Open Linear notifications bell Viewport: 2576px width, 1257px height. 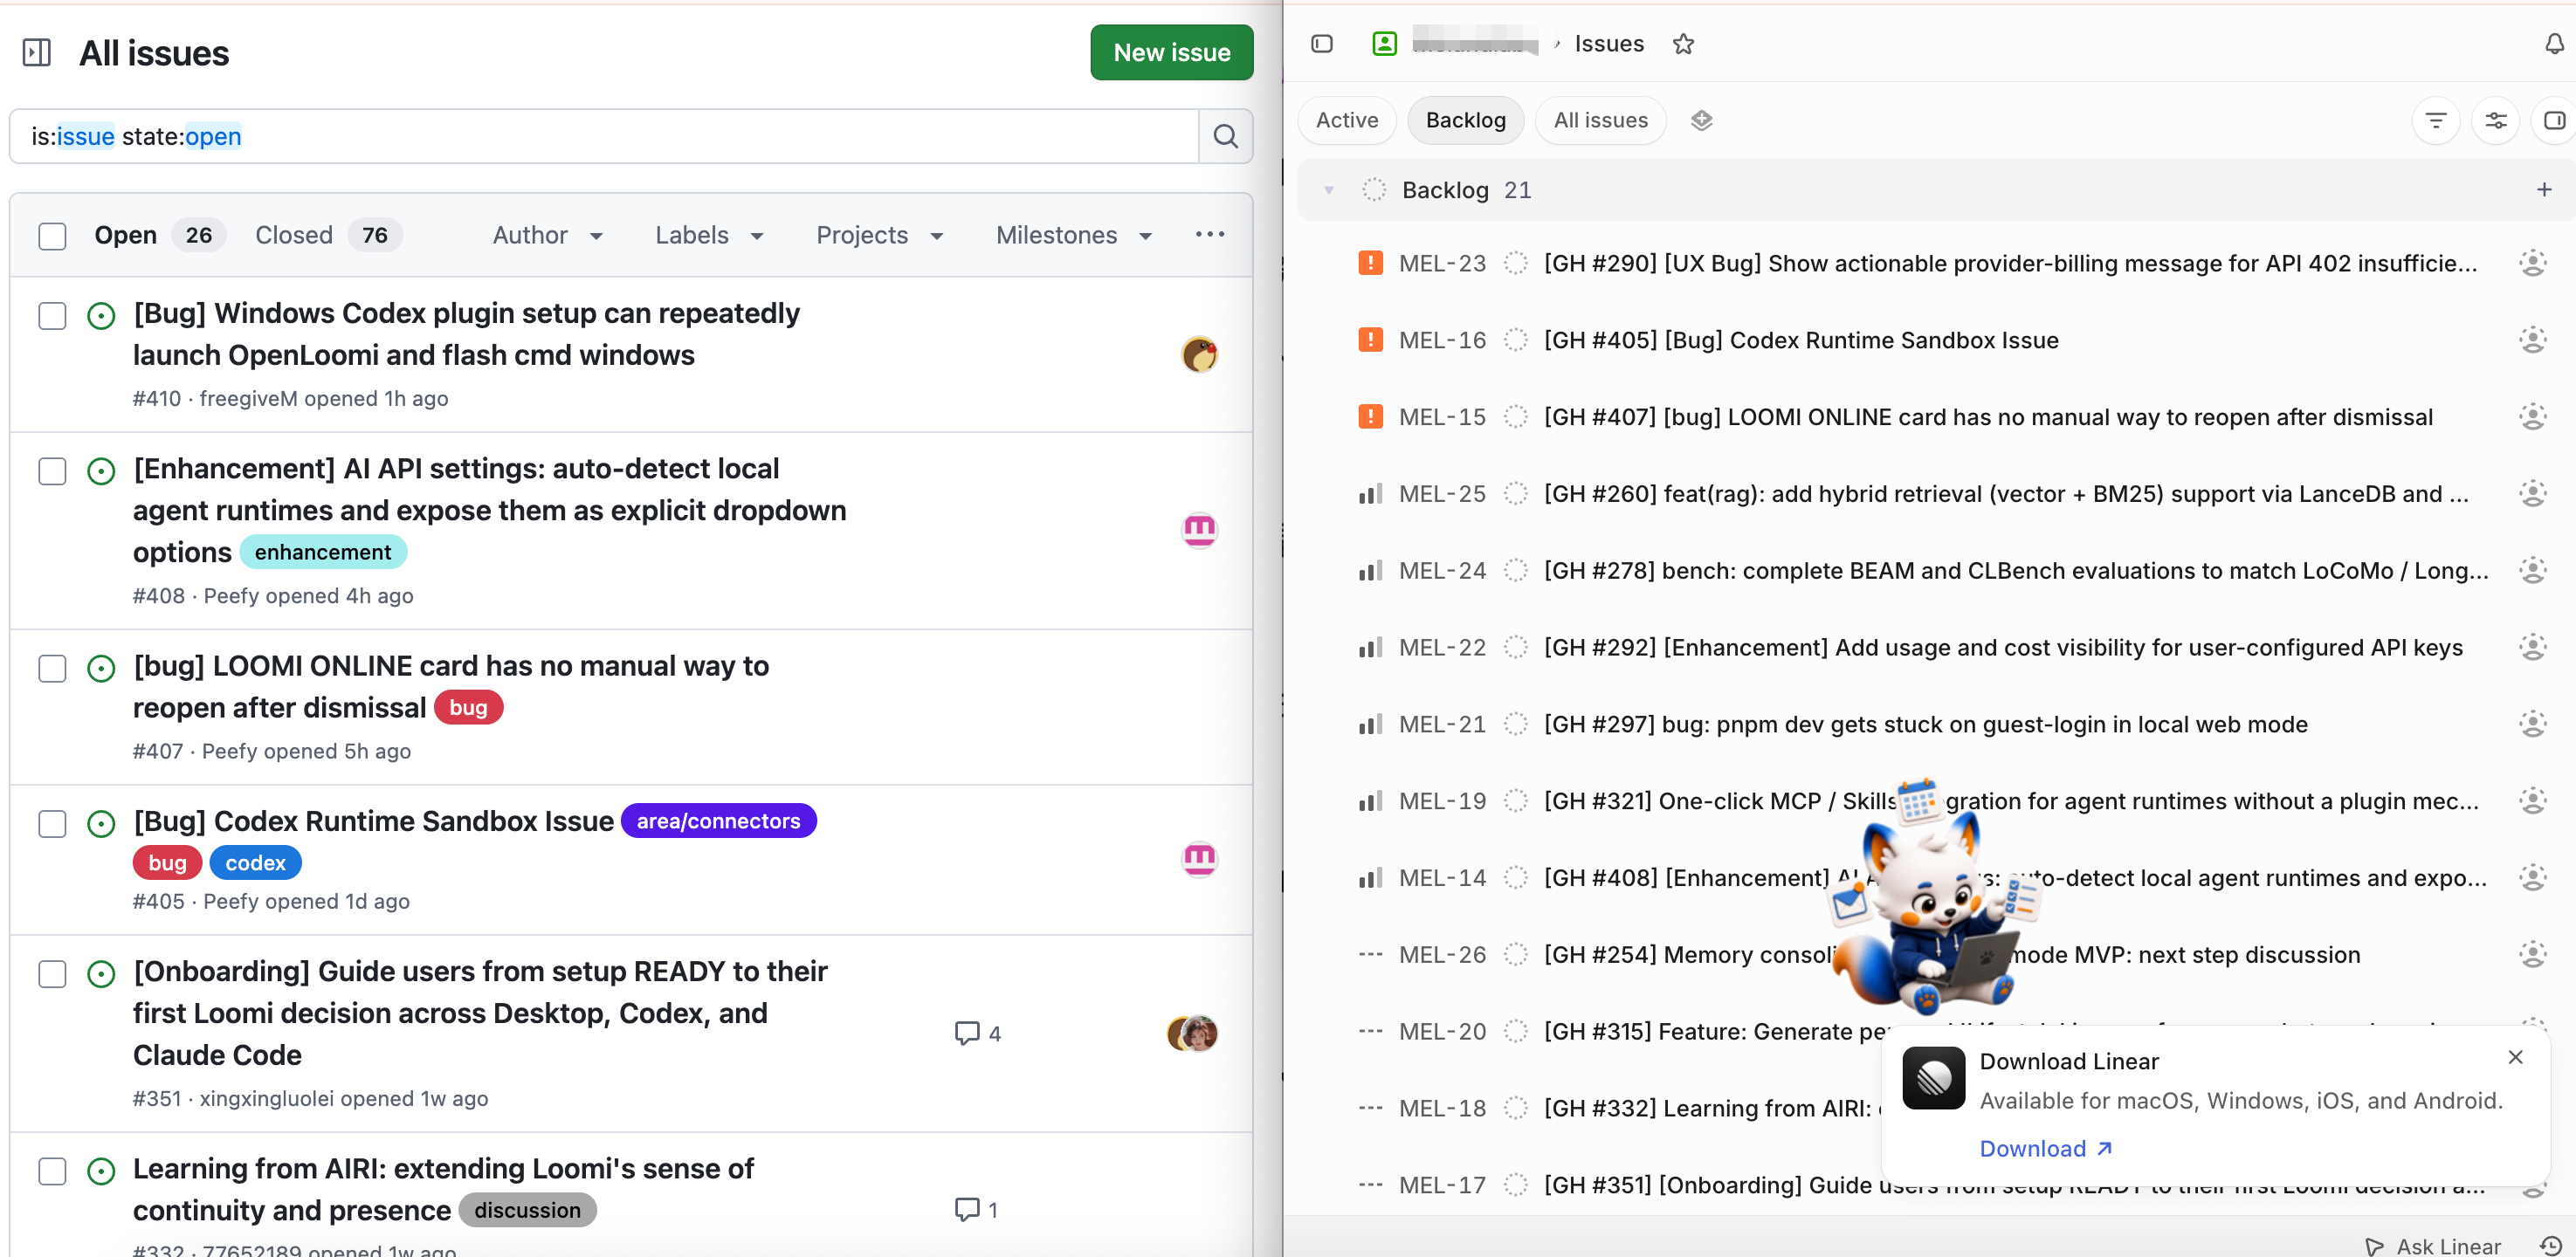click(x=2554, y=44)
